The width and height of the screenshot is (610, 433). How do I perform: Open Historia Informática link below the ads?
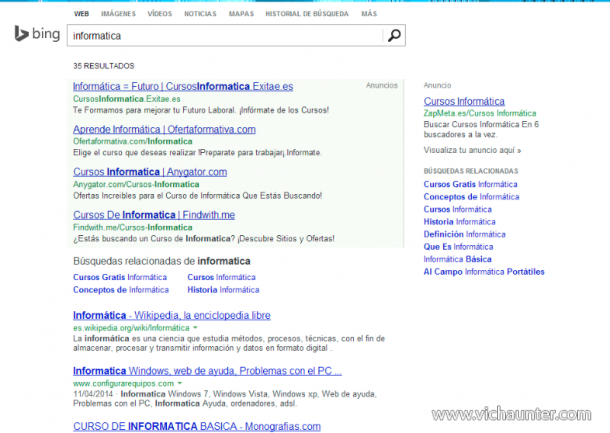click(223, 290)
